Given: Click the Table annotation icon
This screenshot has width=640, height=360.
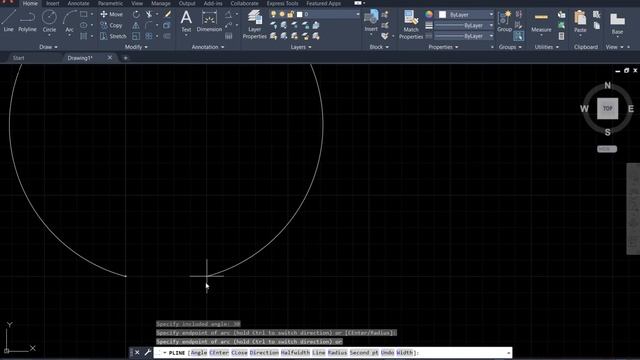Looking at the screenshot, I should click(x=229, y=36).
